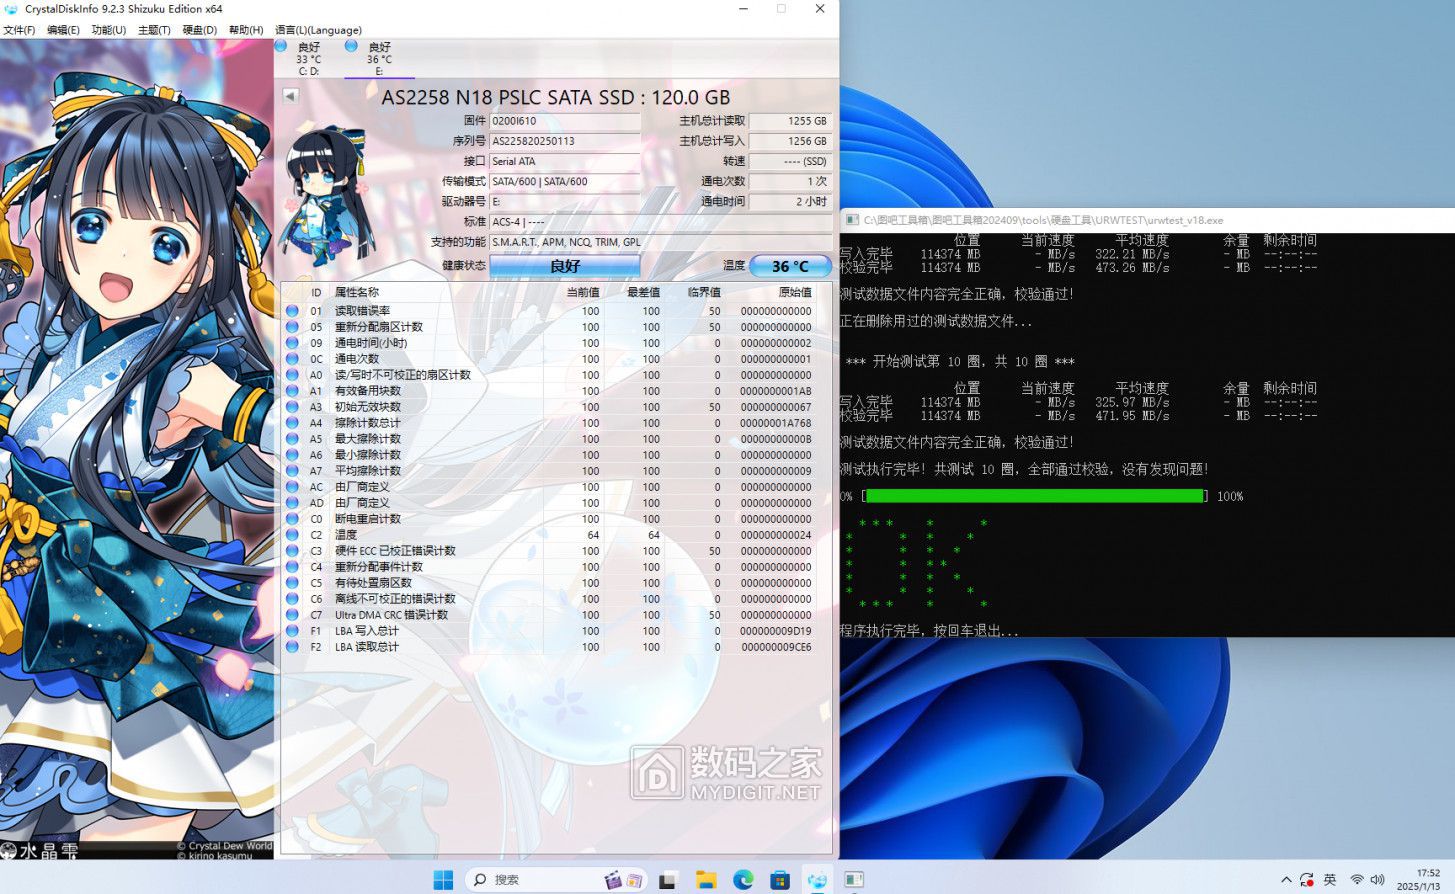The width and height of the screenshot is (1455, 894).
Task: Click the interface field showing Serial ATA
Action: (565, 161)
